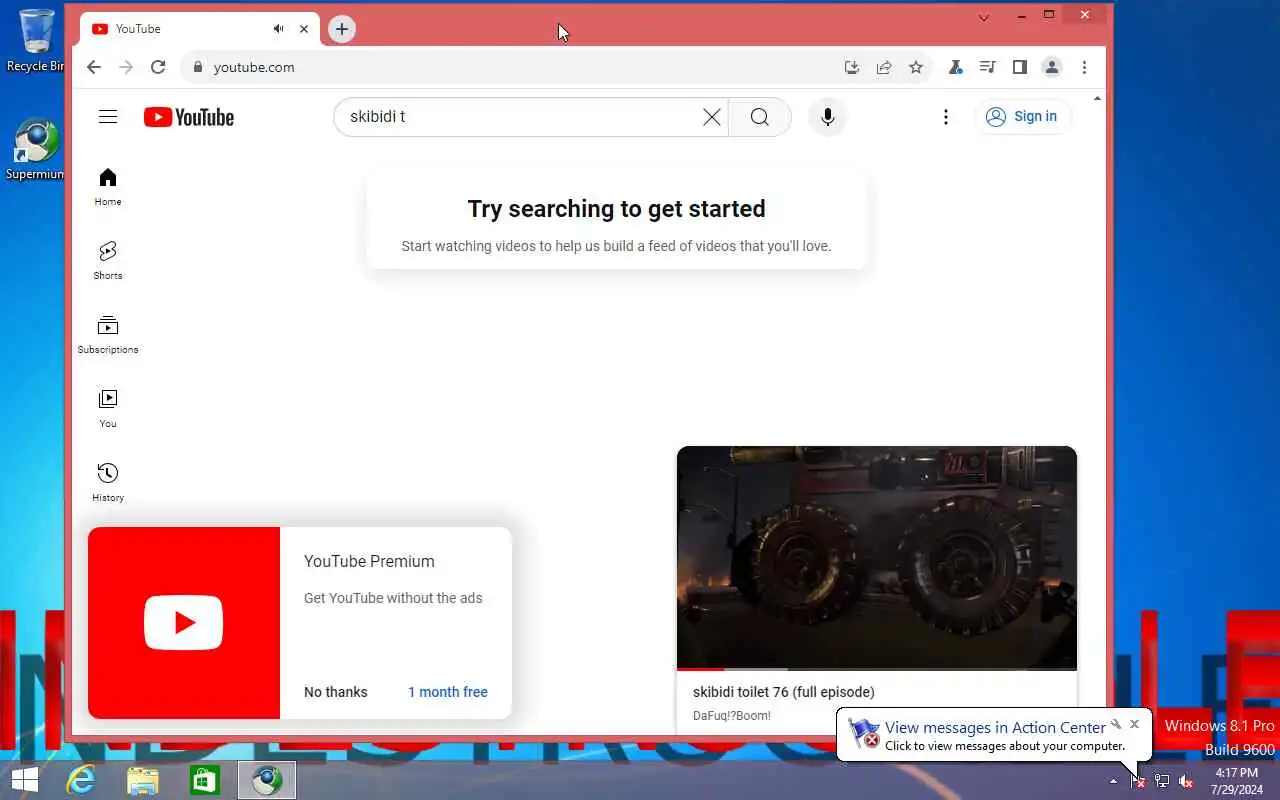Go to Home in the sidebar
Viewport: 1280px width, 800px height.
click(108, 187)
